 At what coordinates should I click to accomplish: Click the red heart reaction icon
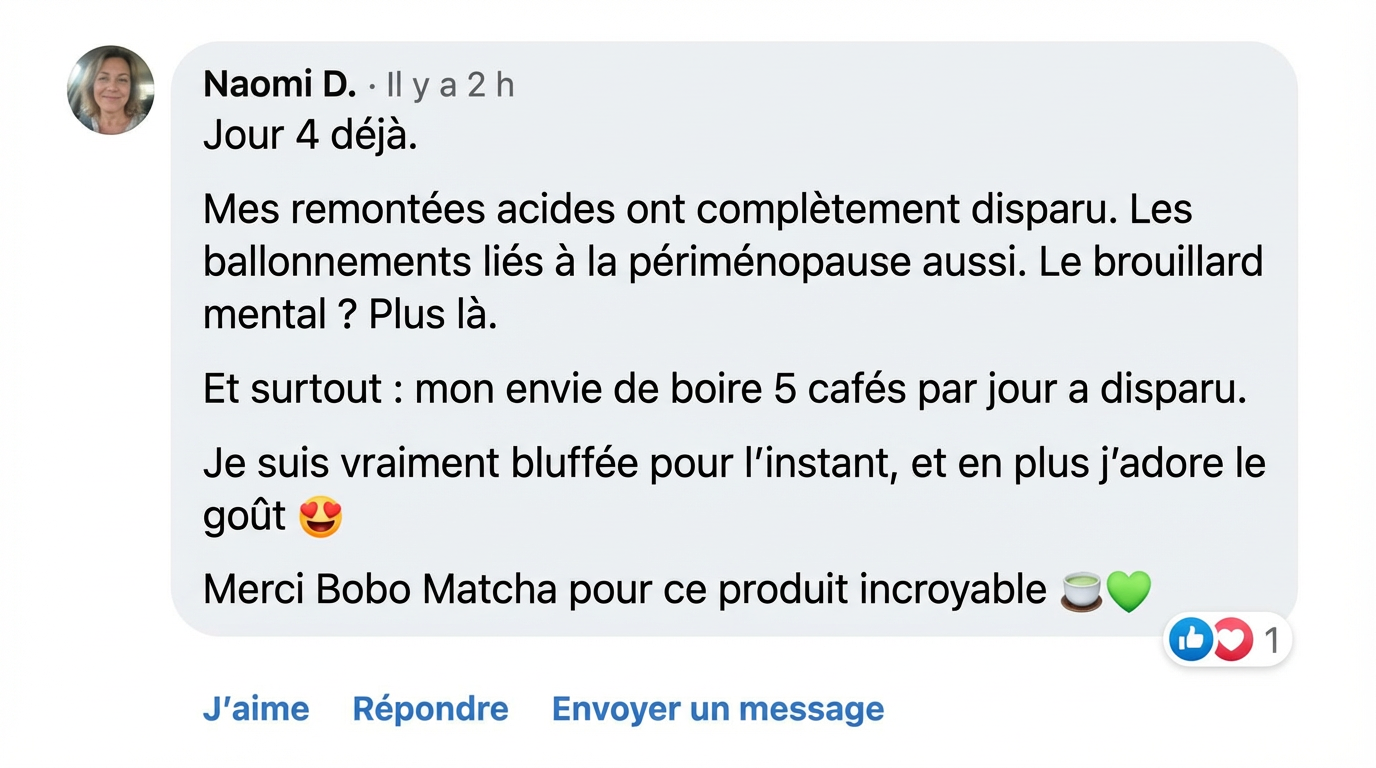point(1230,639)
